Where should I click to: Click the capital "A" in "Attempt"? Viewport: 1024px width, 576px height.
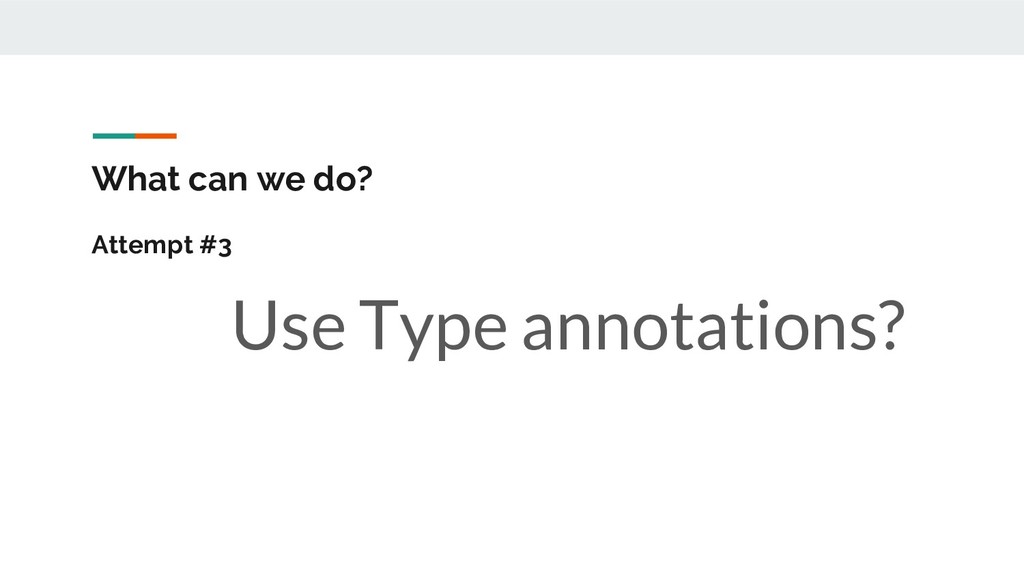[x=100, y=245]
